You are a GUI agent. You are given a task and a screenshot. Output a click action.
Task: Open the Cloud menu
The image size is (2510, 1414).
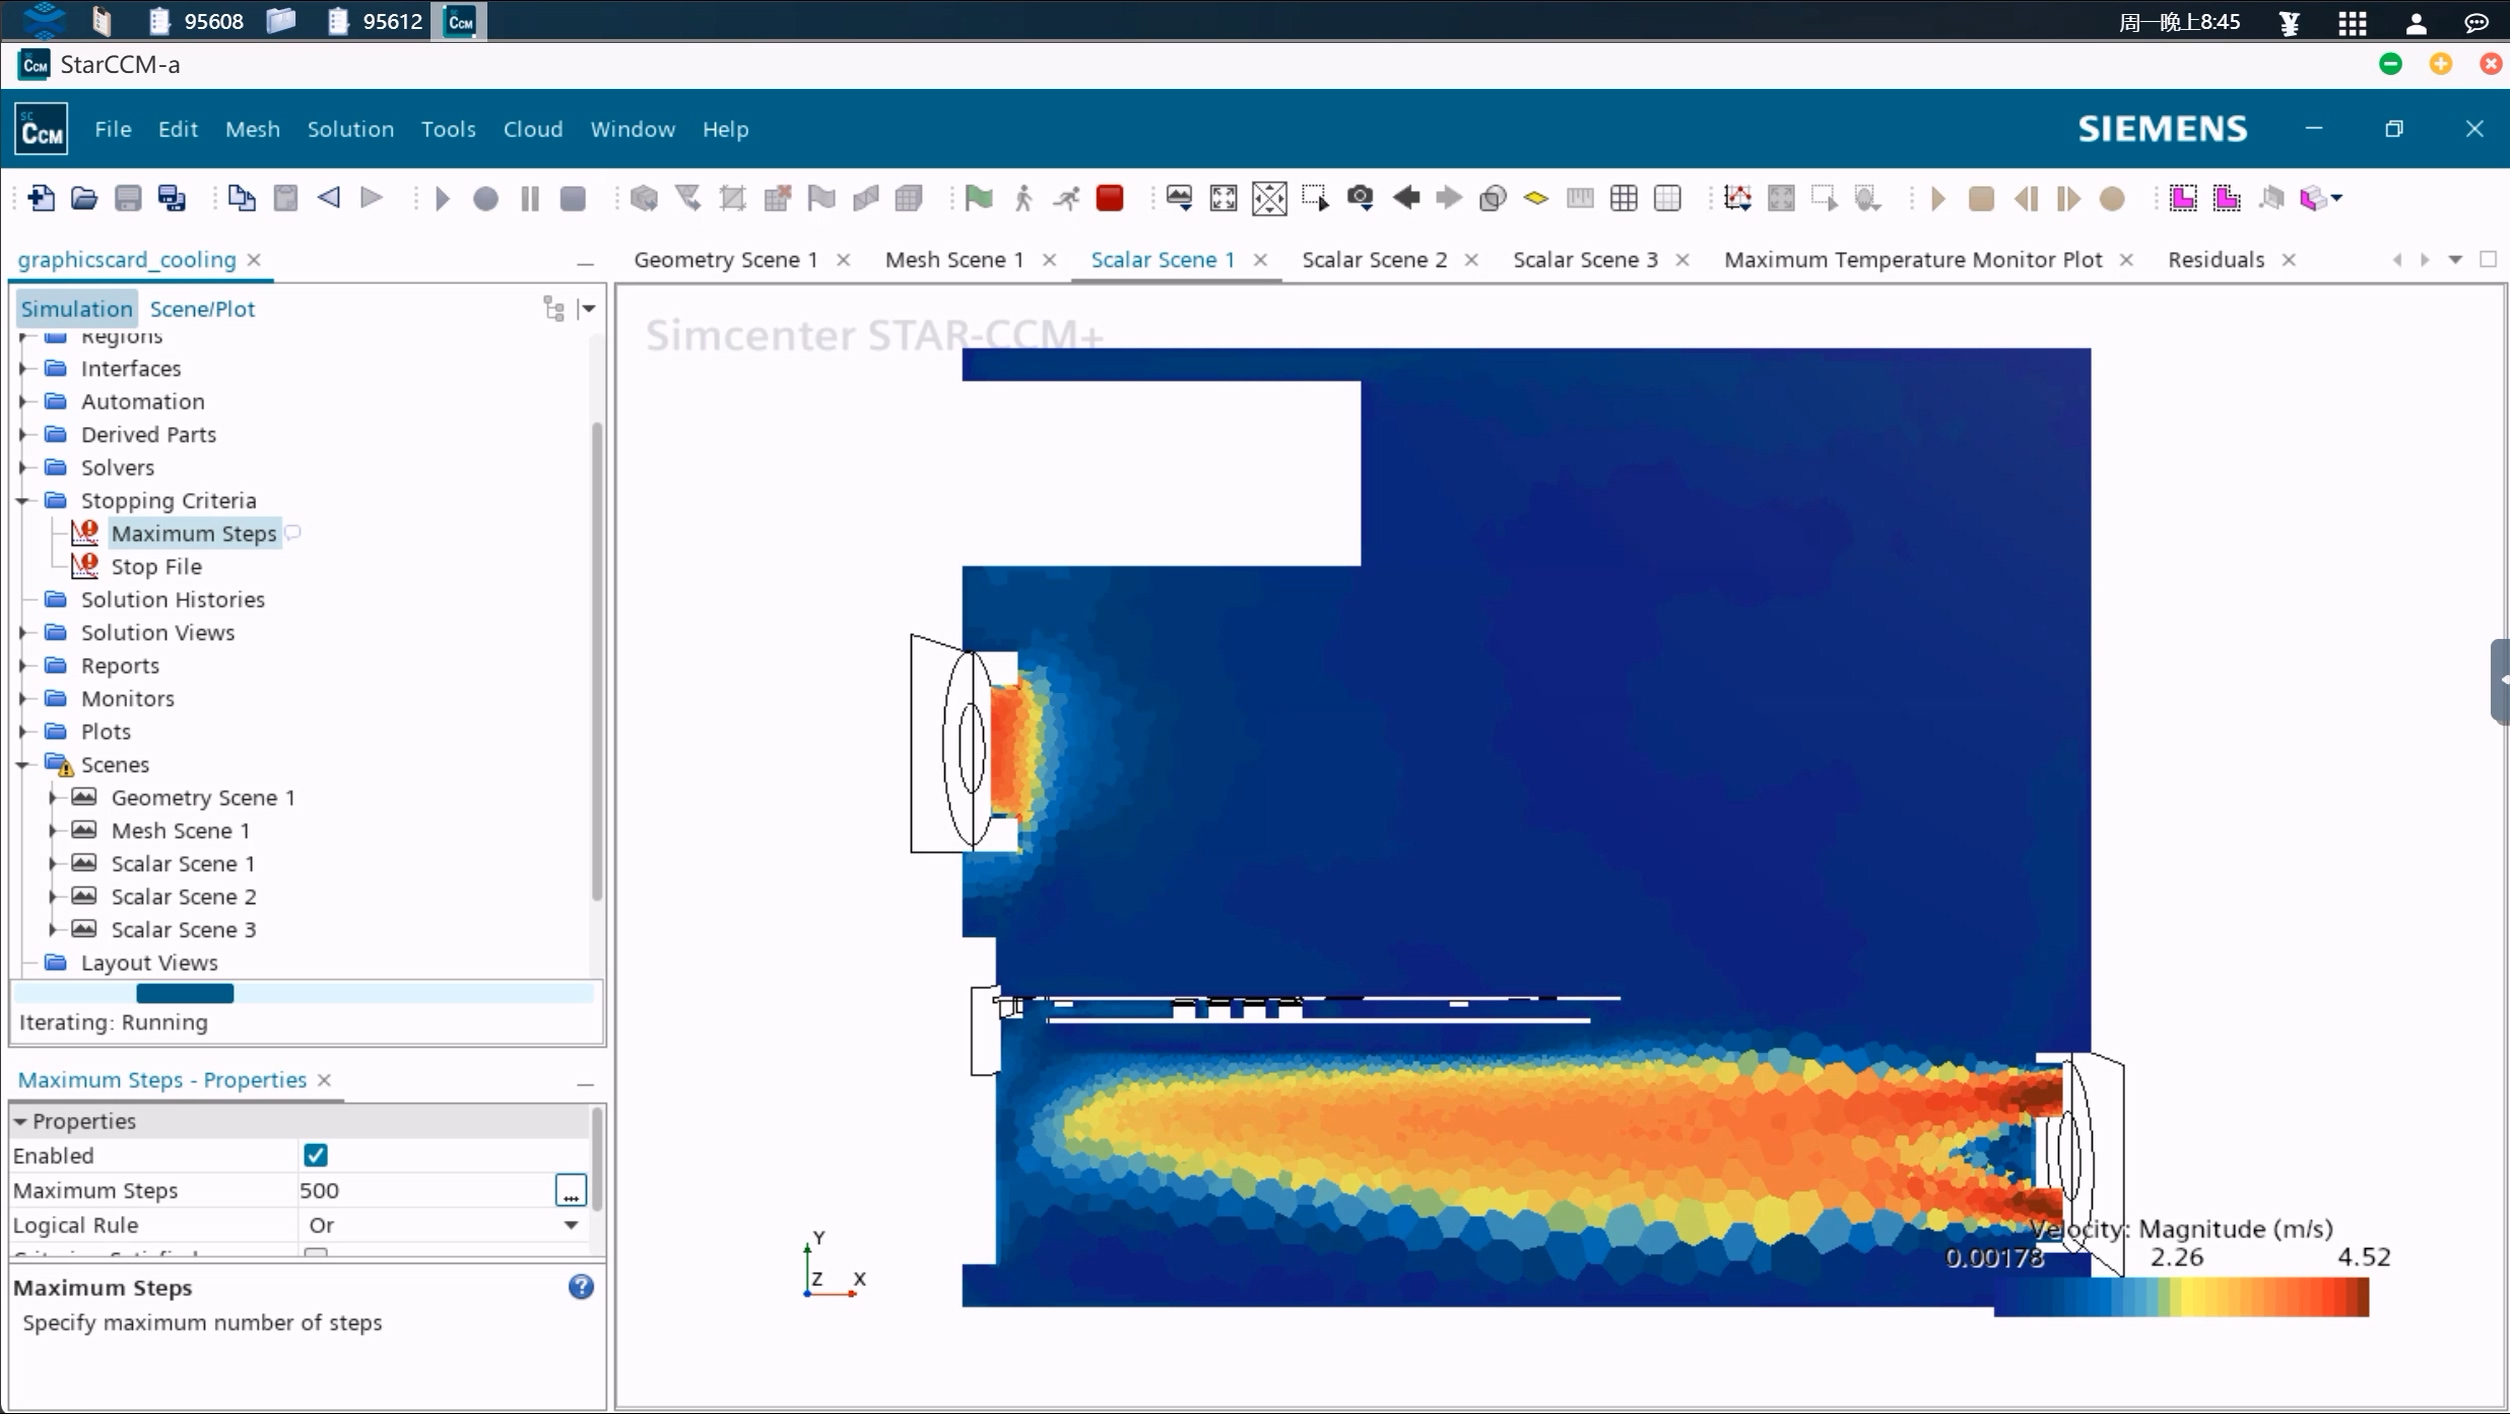[533, 129]
